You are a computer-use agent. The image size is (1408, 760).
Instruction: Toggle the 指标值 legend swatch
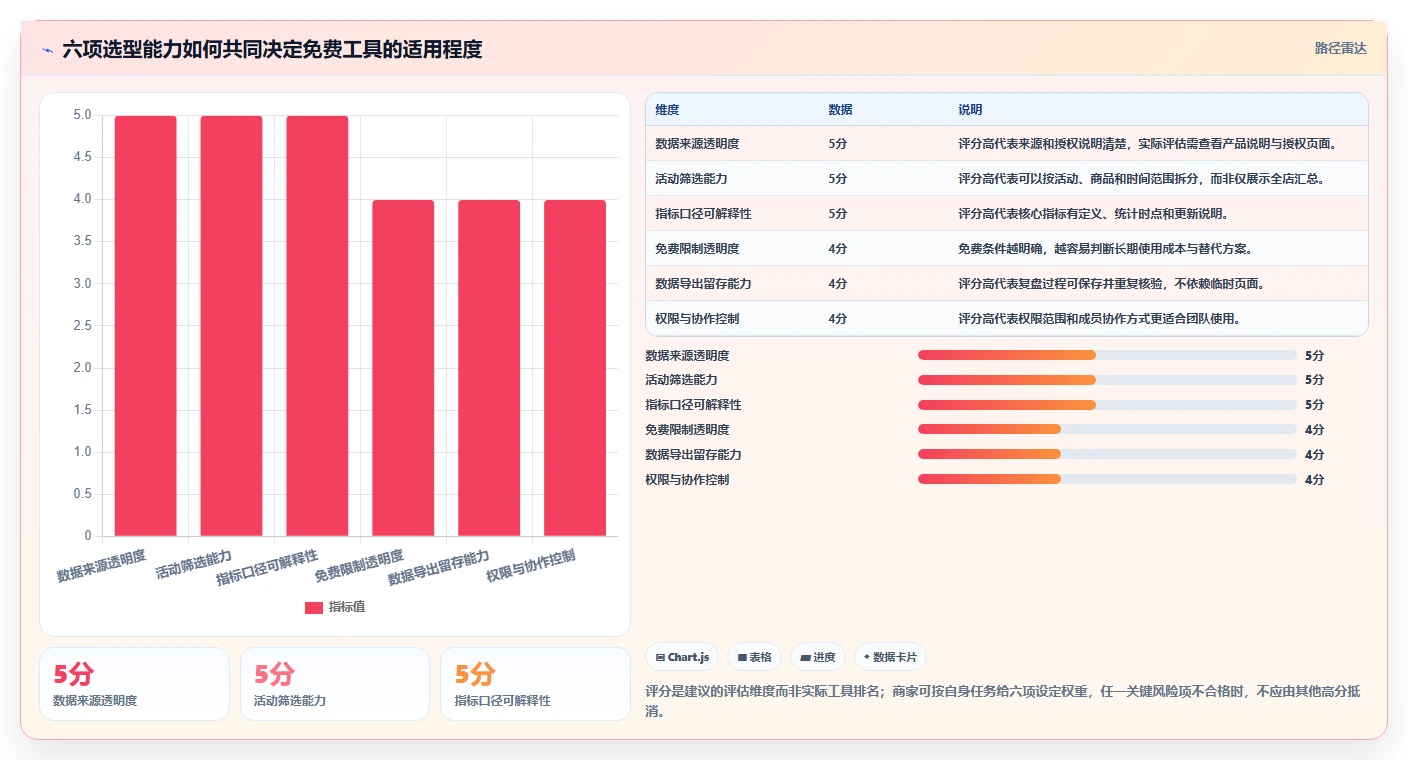coord(314,607)
